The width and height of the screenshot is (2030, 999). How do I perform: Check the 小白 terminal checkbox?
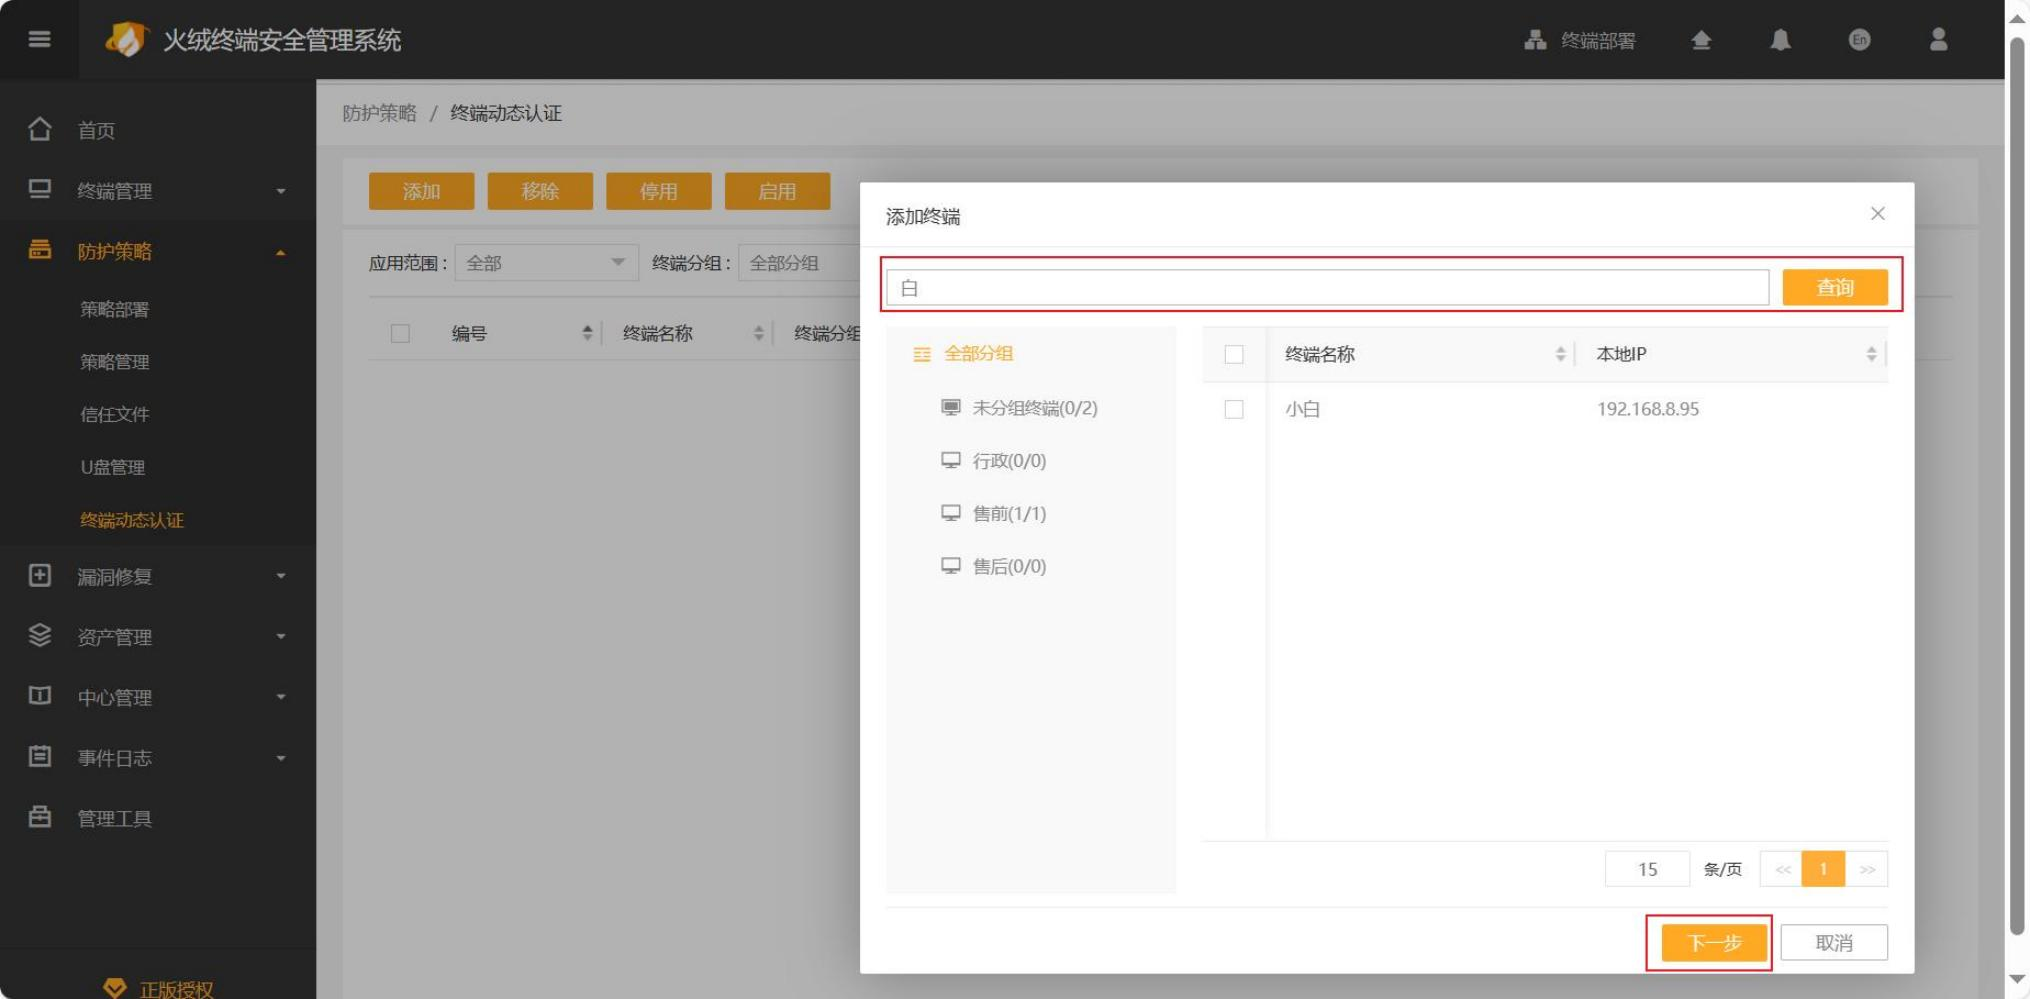[1234, 409]
